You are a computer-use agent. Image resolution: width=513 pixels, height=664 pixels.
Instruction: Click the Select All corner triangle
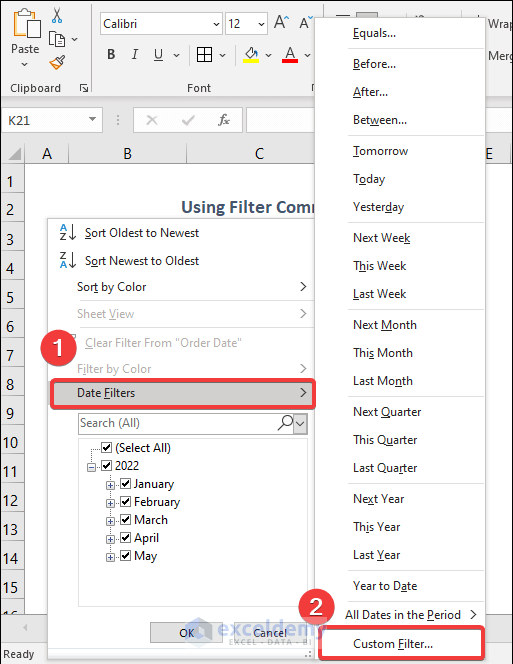pos(14,153)
